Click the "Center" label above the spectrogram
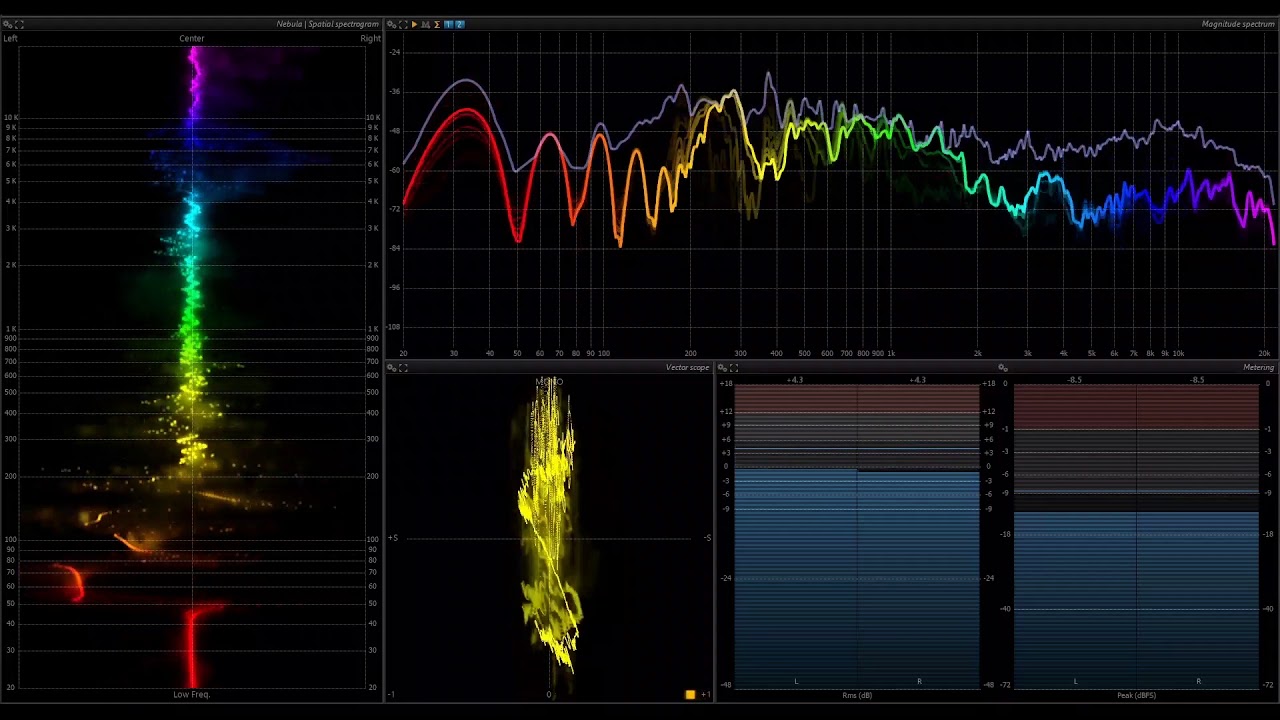 (192, 39)
